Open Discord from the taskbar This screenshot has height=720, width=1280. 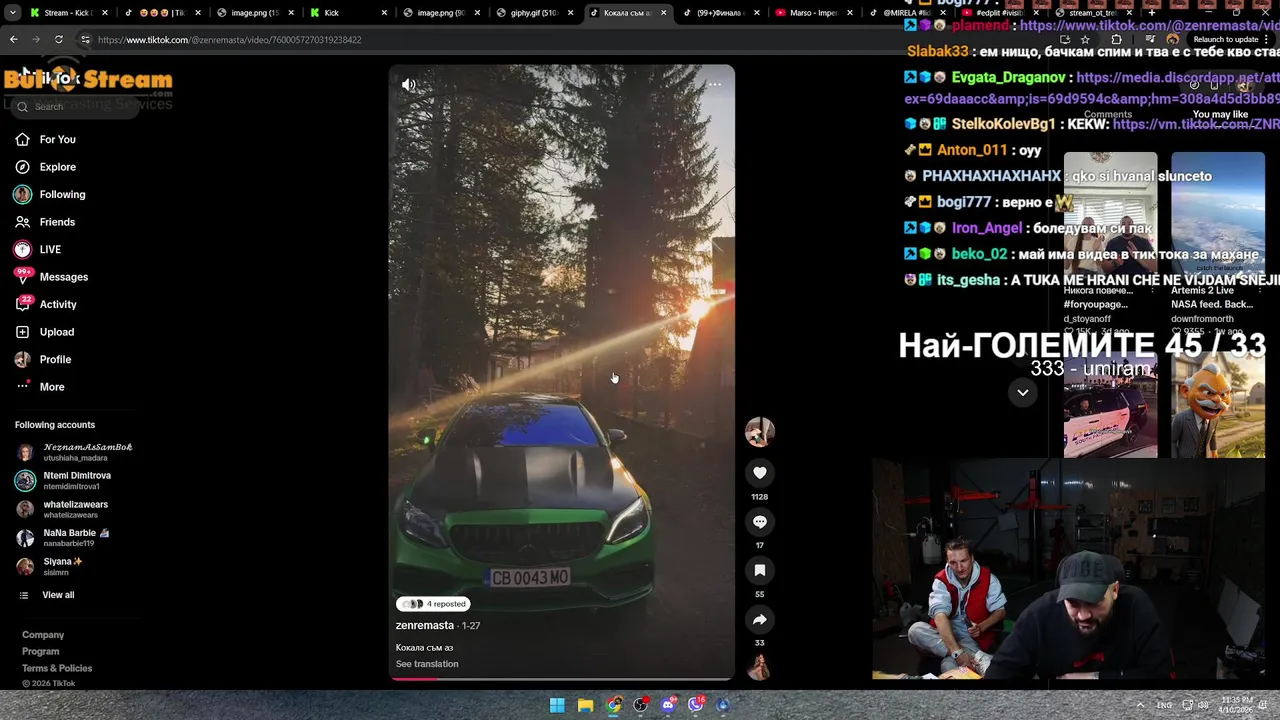click(668, 705)
